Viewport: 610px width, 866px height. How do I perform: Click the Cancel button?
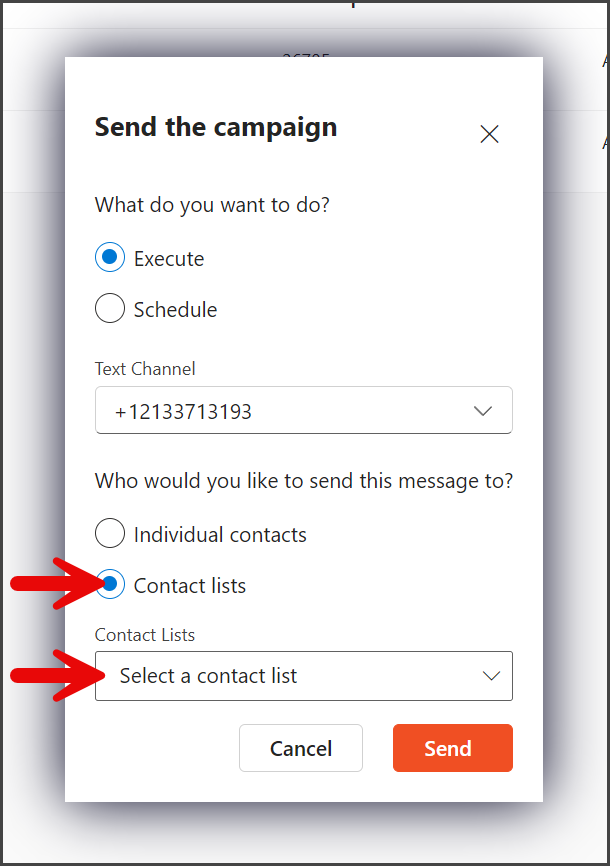pyautogui.click(x=301, y=748)
